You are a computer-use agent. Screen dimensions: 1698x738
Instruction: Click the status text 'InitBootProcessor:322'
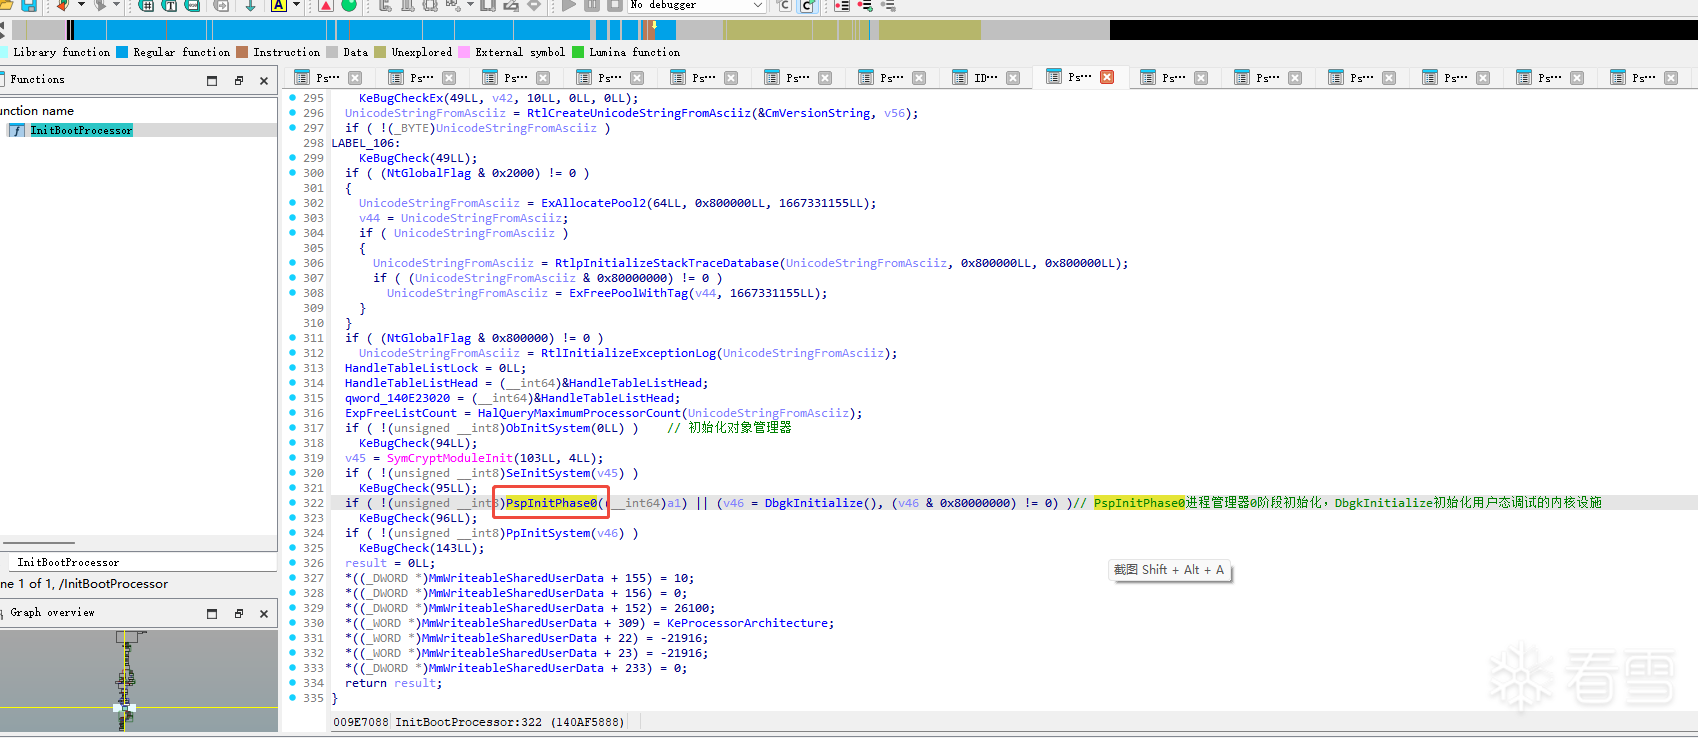(x=468, y=722)
